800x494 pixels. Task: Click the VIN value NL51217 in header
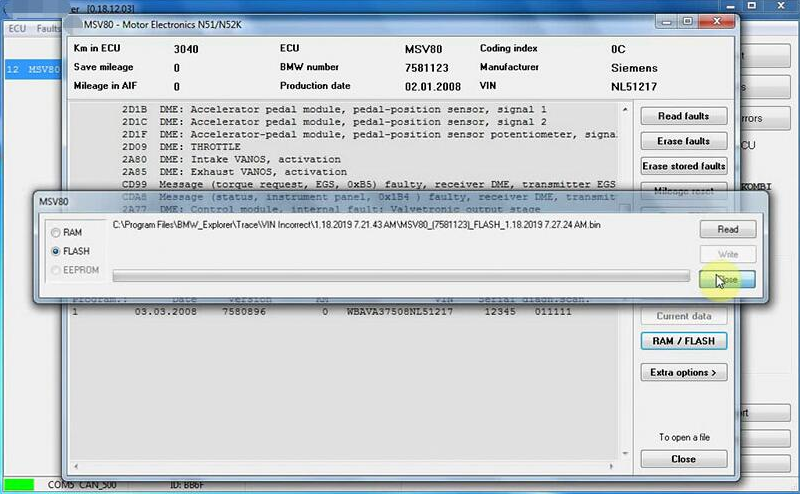(634, 87)
